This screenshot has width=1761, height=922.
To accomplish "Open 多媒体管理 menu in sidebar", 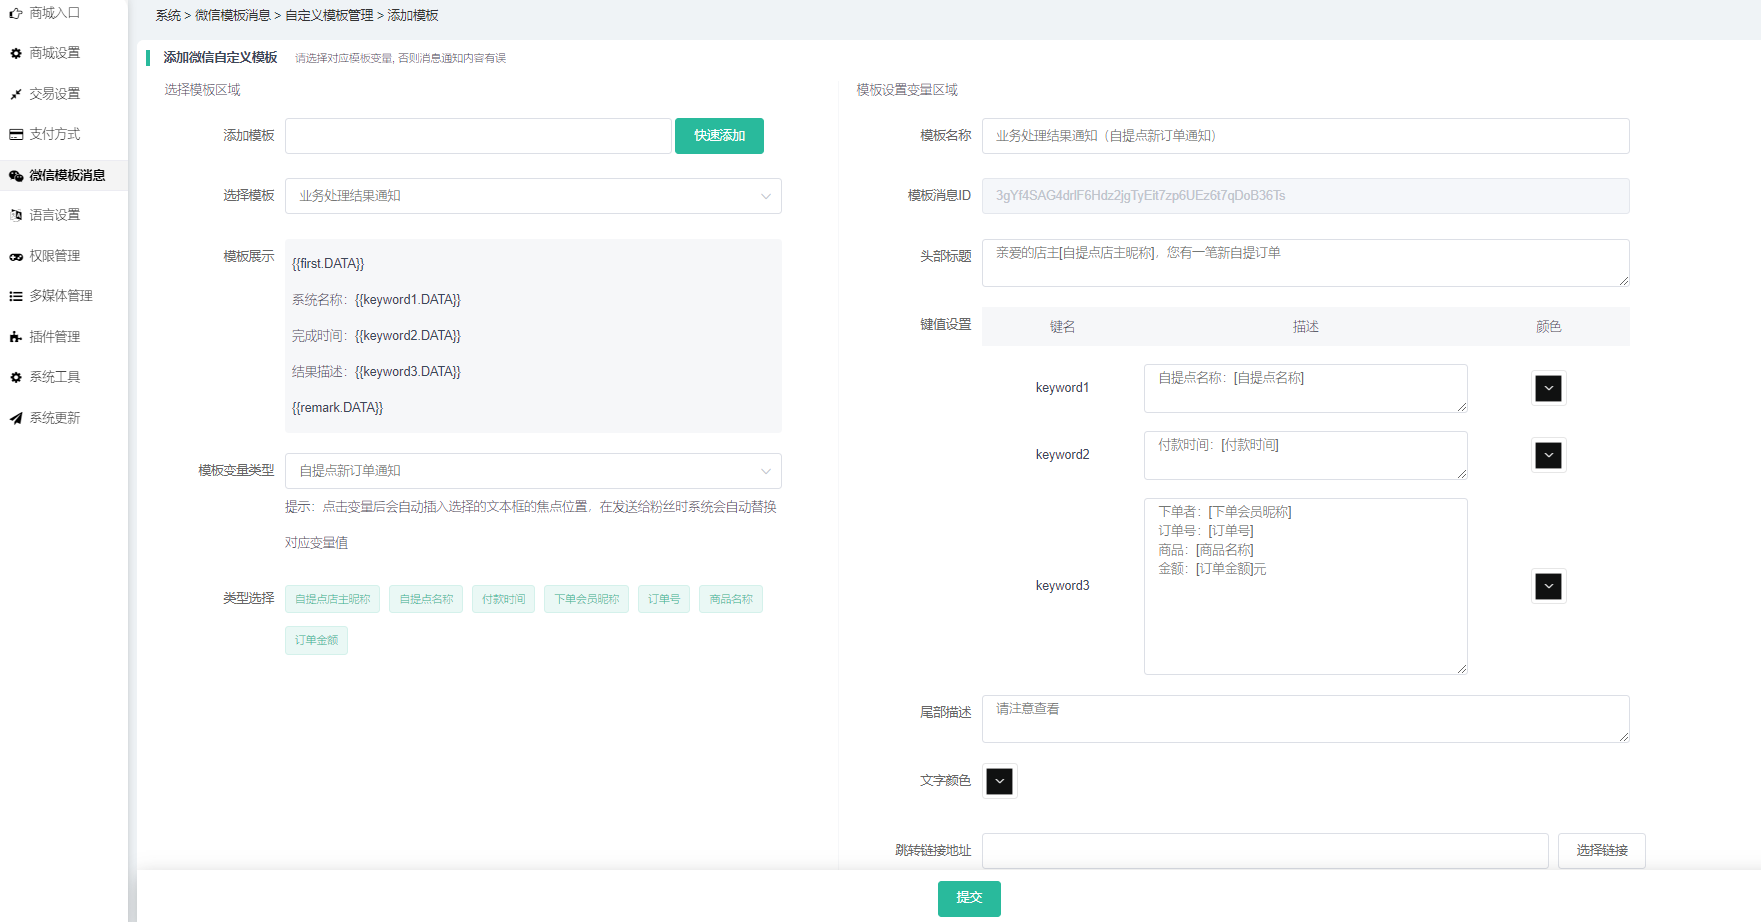I will pos(60,296).
